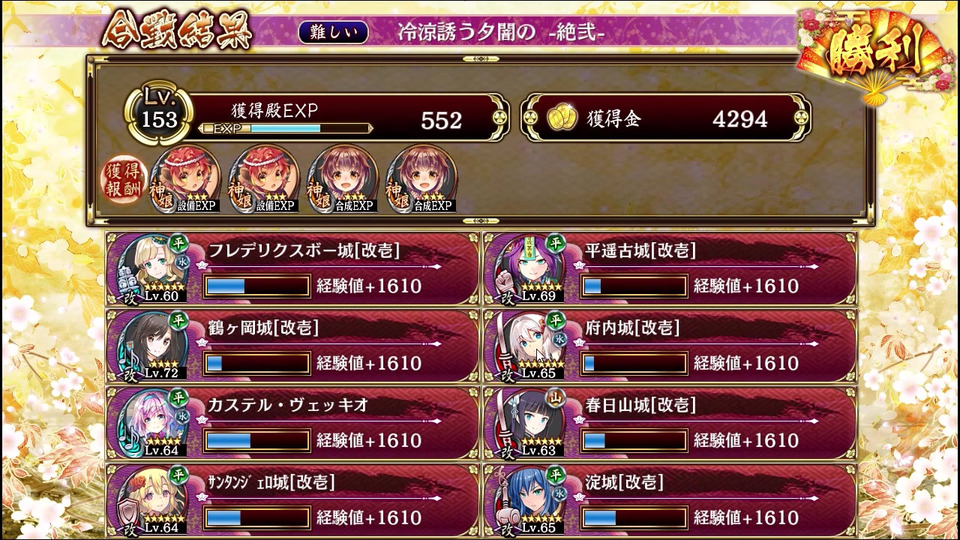This screenshot has width=960, height=540.
Task: Click the 勝利 victory fan emblem
Action: pos(874,54)
